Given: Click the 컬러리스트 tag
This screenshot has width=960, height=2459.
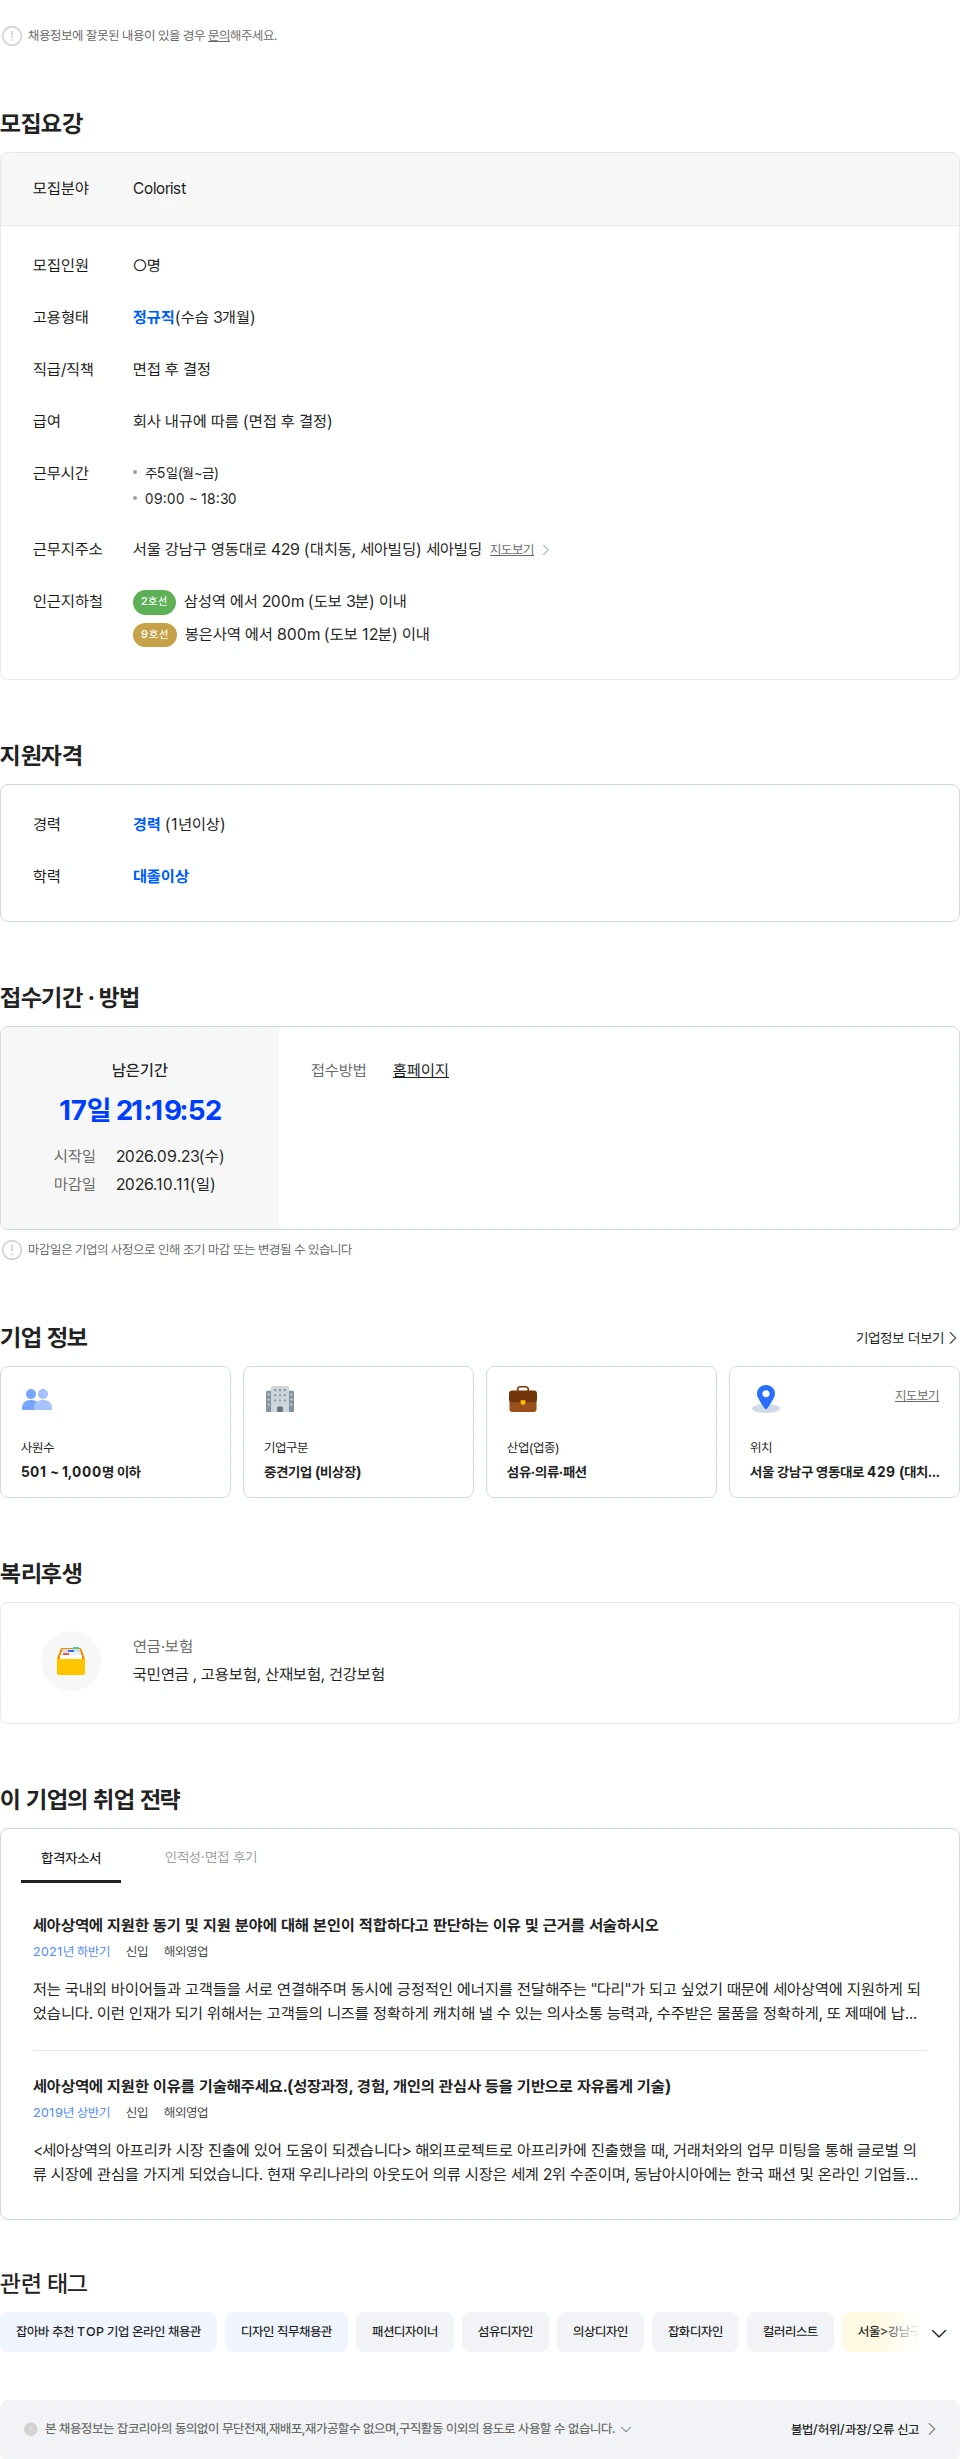Looking at the screenshot, I should tap(790, 2331).
